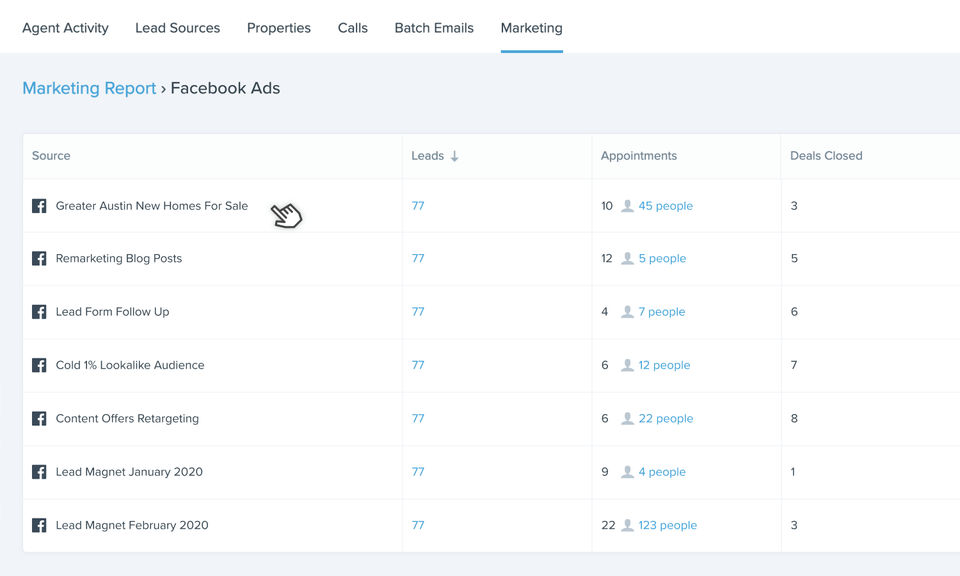Screen dimensions: 960x576
Task: Open the Calls tab
Action: point(352,28)
